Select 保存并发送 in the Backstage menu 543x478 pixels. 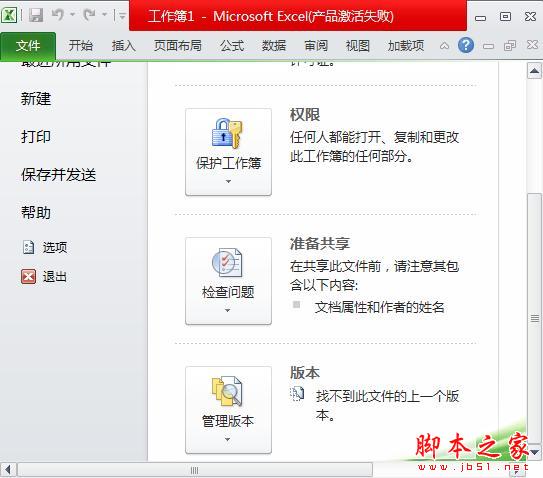coord(59,175)
